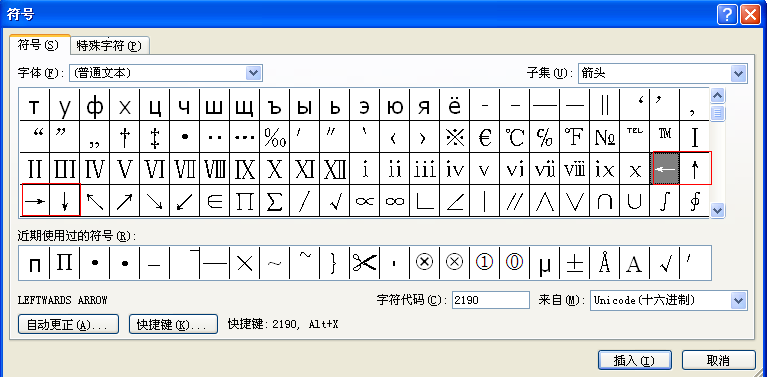The image size is (770, 378).
Task: Pick the right brace } from recent symbols
Action: 334,263
